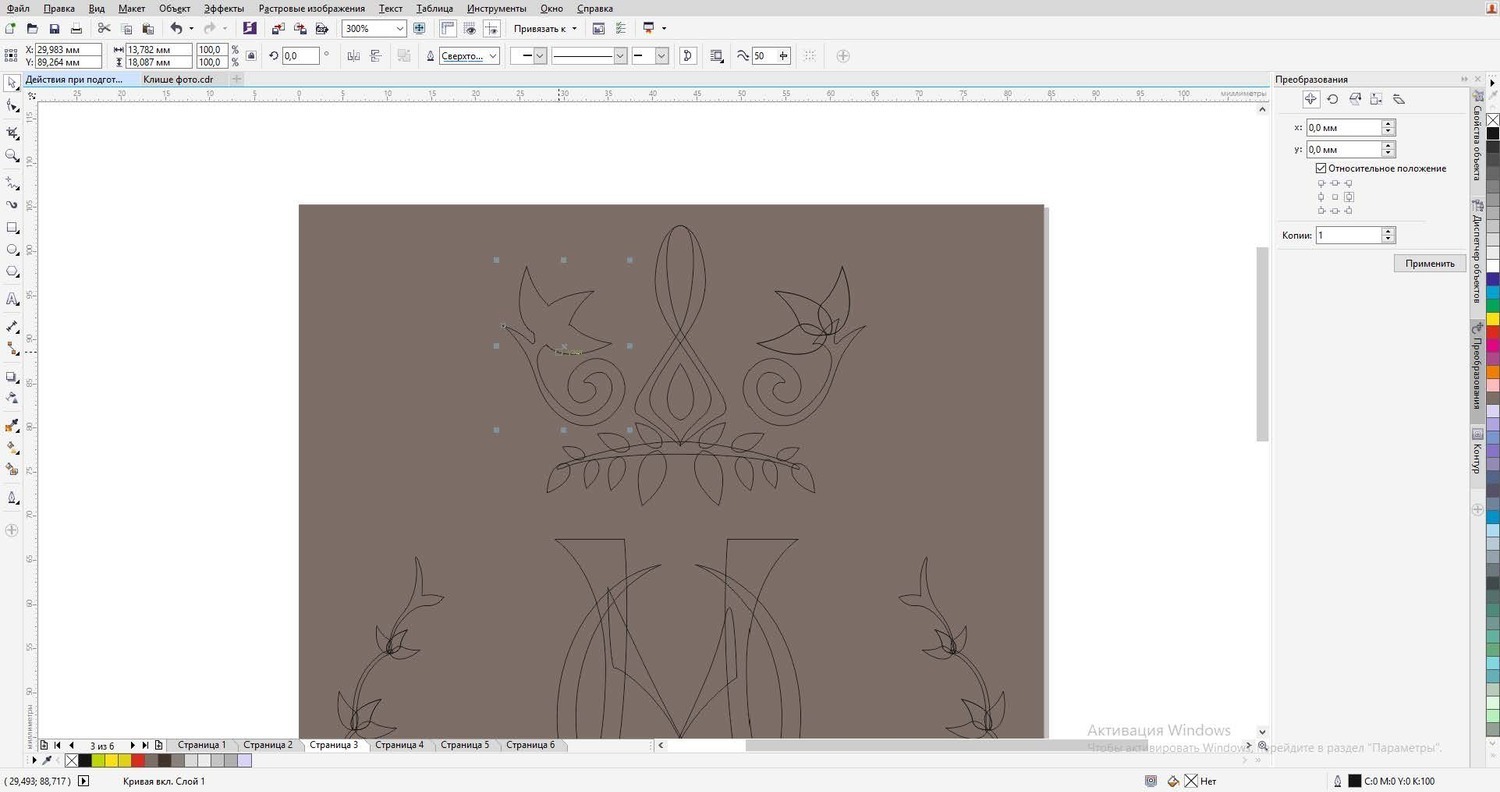Click the Publish to PDF icon
Screen dimensions: 1500x792
[x=322, y=29]
